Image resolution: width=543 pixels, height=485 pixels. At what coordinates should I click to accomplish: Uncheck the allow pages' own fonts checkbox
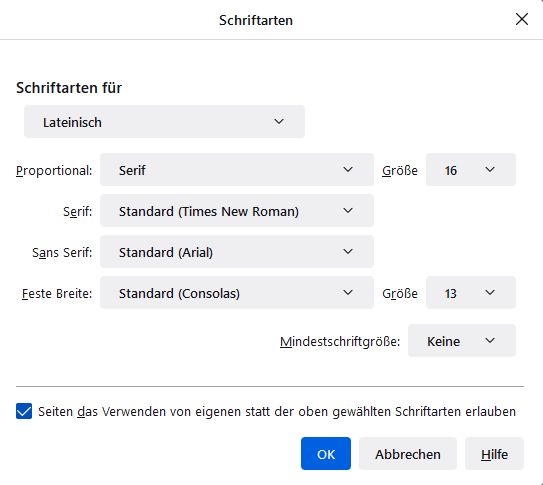pyautogui.click(x=24, y=411)
